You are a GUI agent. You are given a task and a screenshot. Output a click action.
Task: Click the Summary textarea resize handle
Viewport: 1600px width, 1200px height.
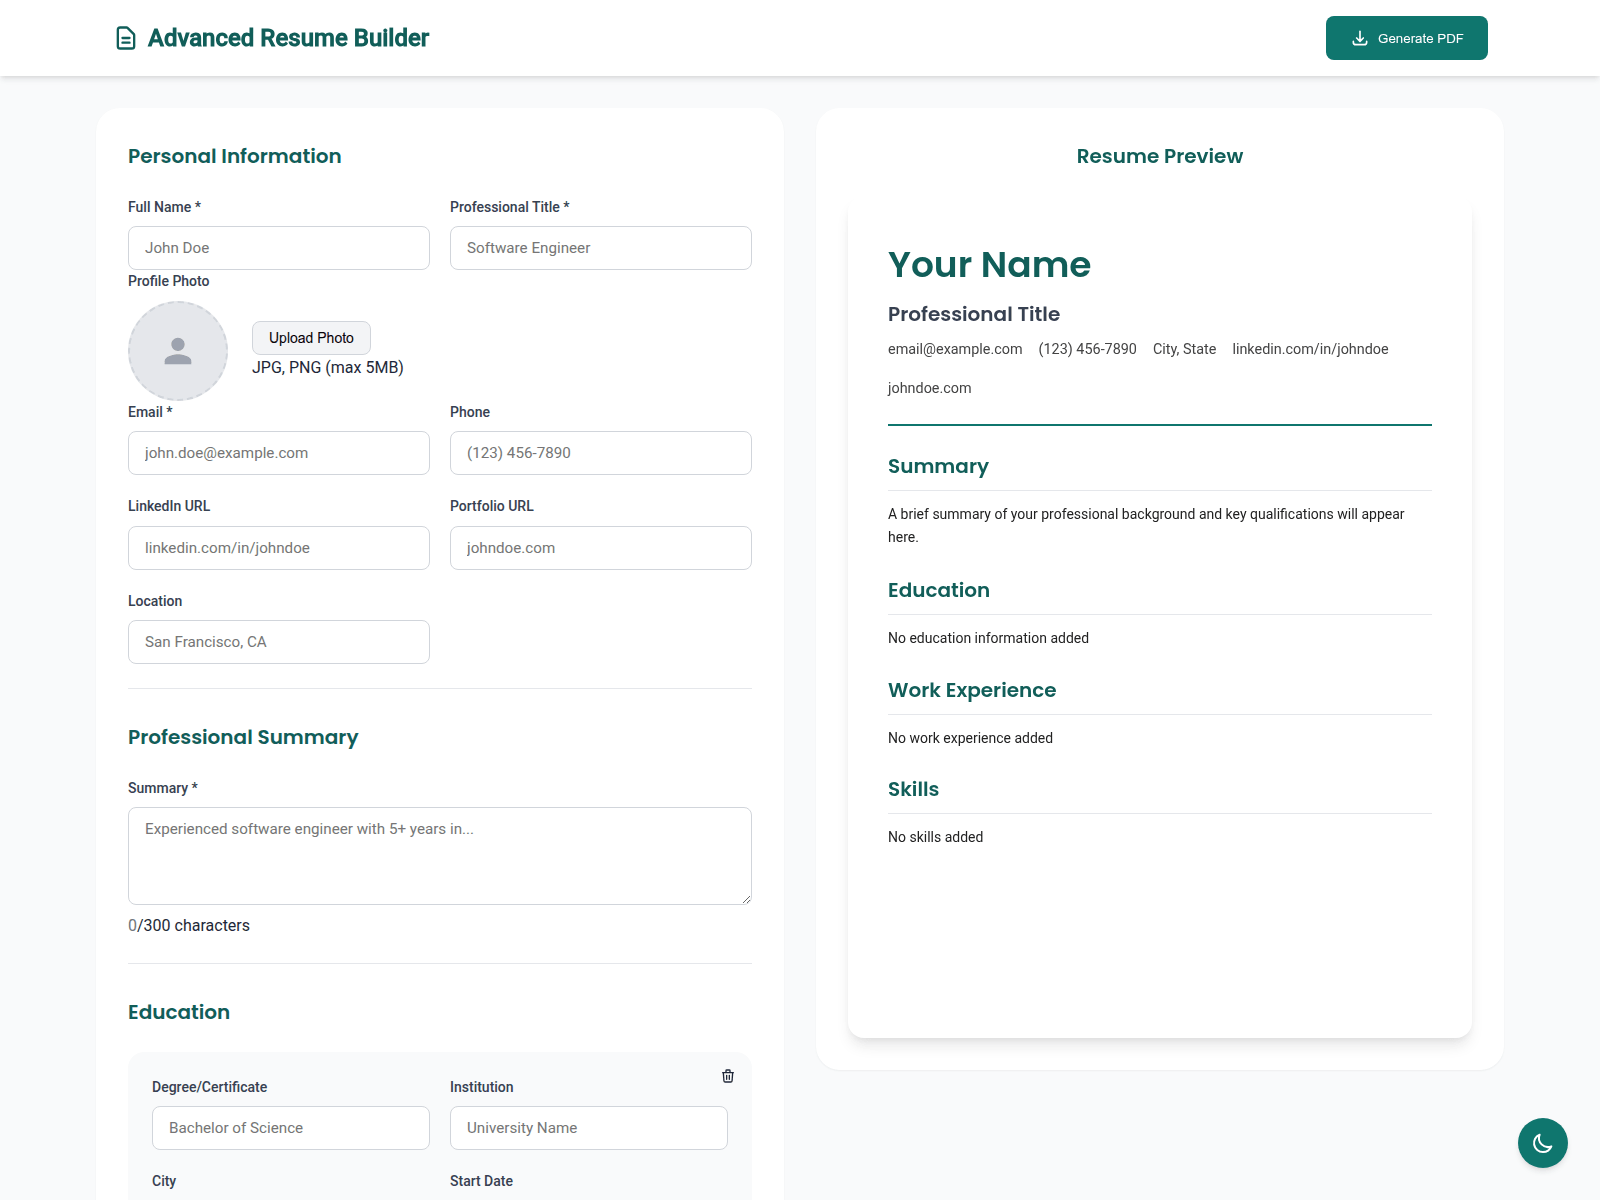[x=745, y=898]
